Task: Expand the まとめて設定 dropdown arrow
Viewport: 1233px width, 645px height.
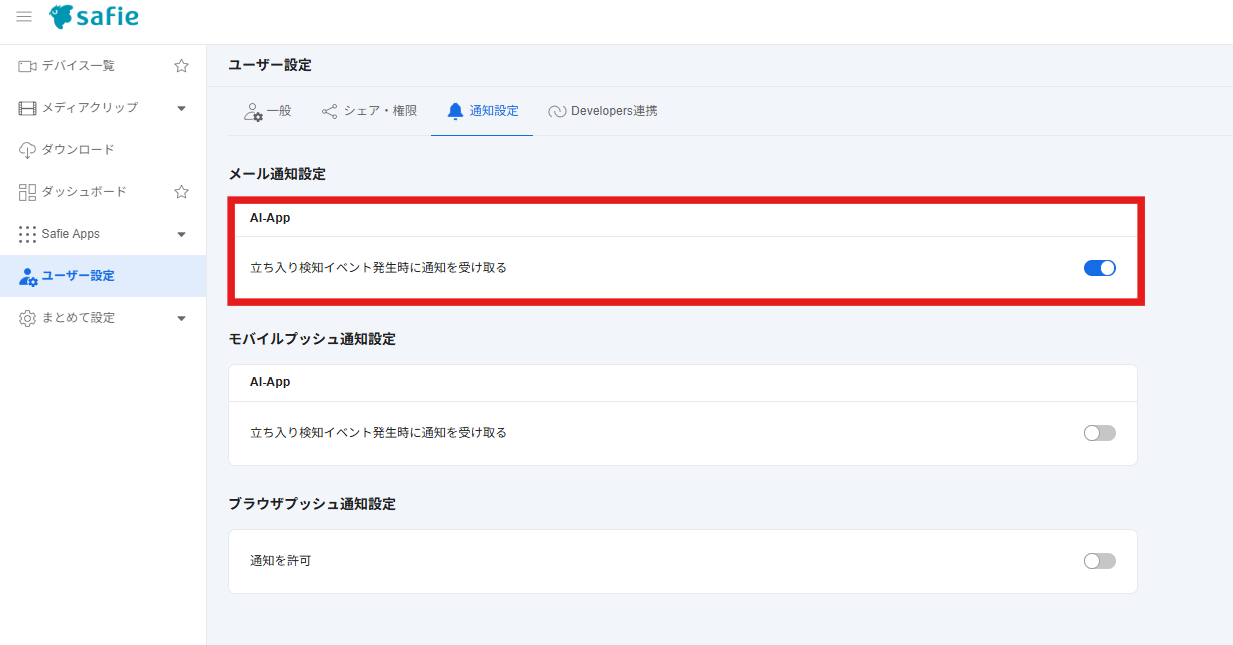Action: pos(181,318)
